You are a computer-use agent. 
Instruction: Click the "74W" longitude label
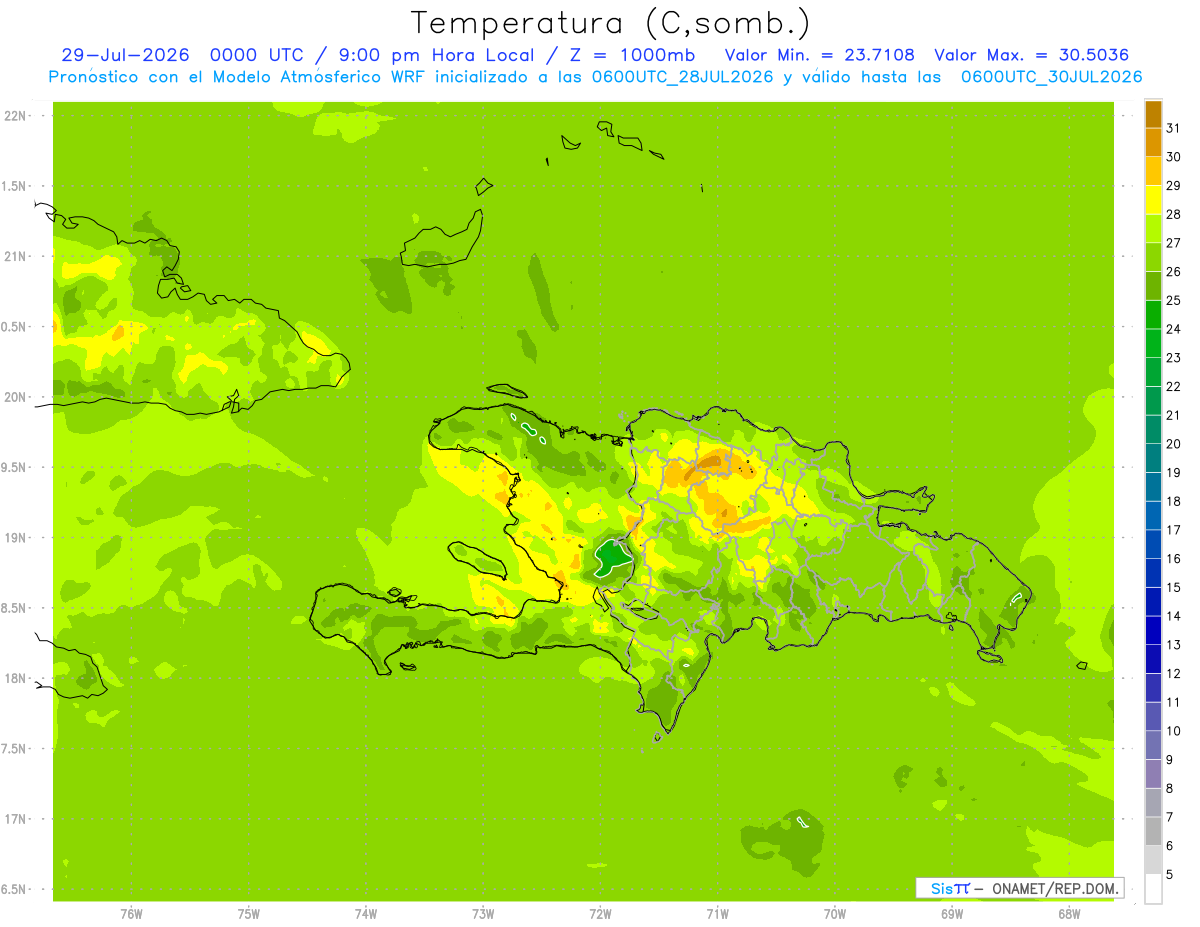(366, 914)
